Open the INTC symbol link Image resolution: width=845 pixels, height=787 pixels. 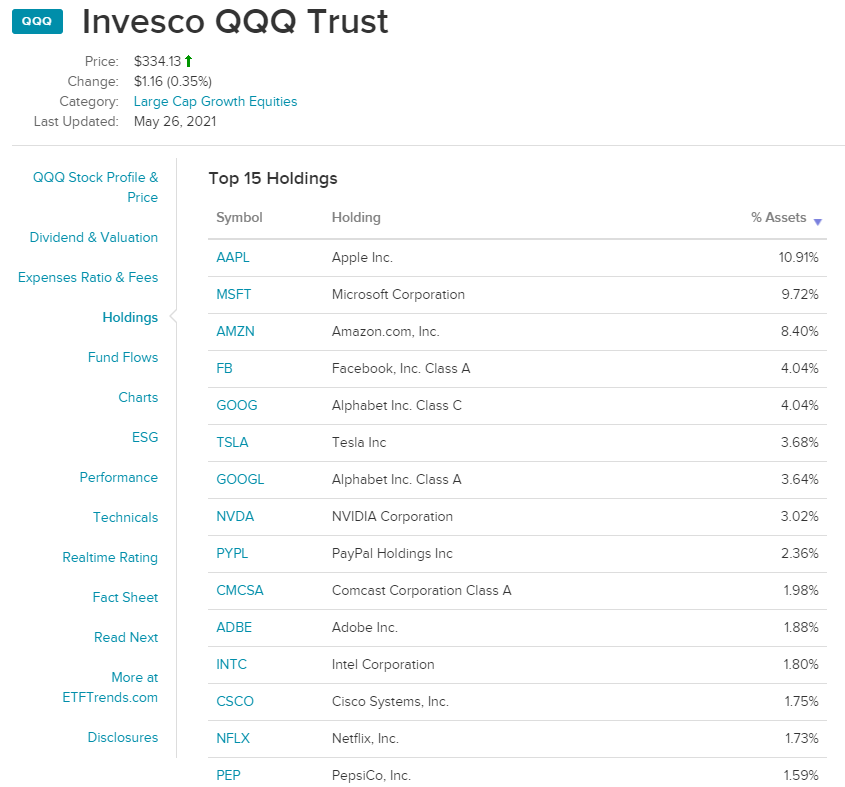tap(231, 664)
